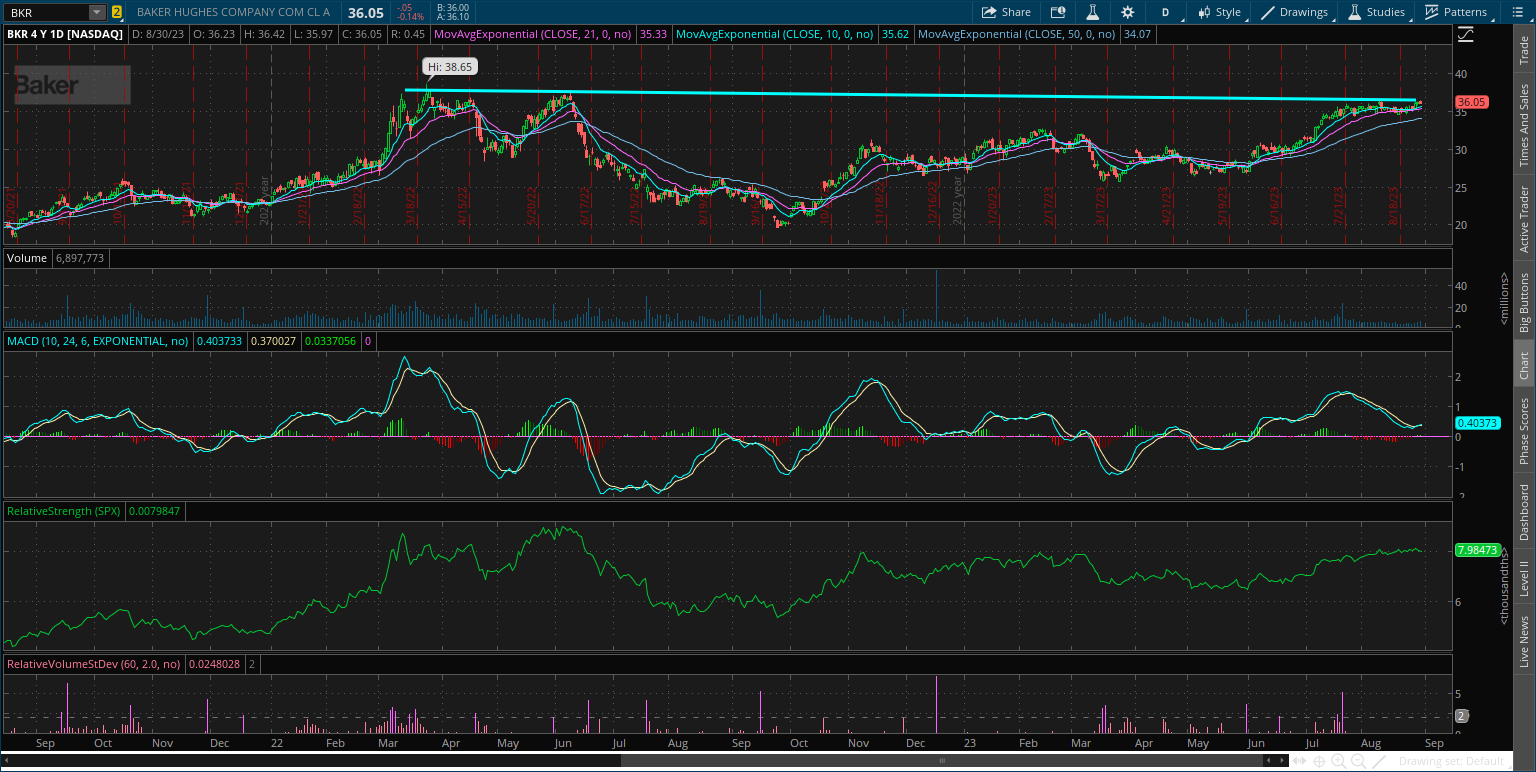Click the 6,897,773 volume value
1536x772 pixels.
pos(80,258)
